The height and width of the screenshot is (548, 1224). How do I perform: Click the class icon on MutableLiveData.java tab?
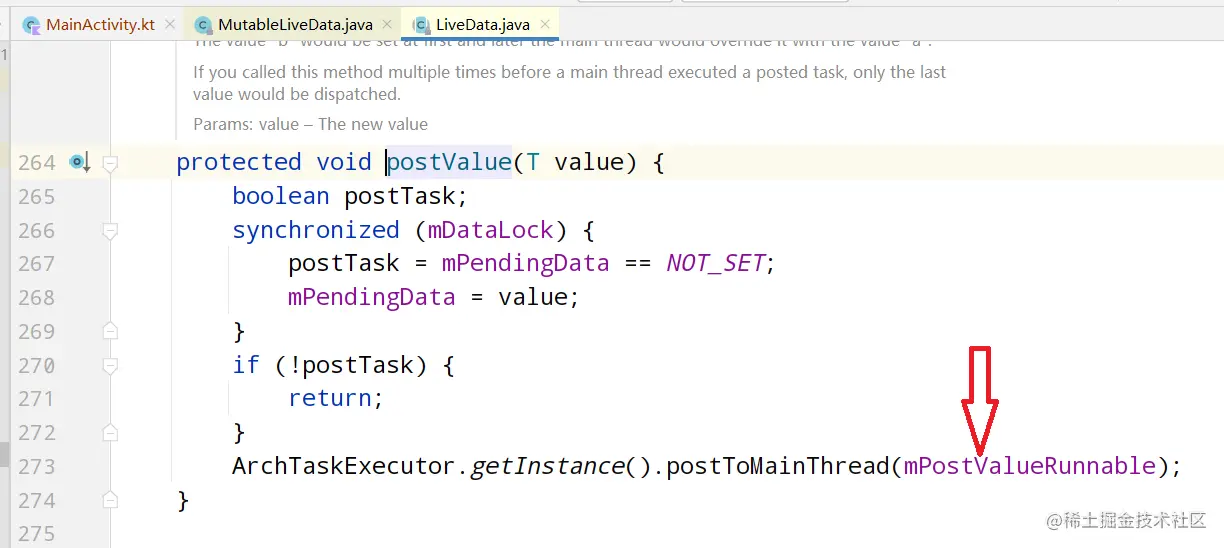204,25
